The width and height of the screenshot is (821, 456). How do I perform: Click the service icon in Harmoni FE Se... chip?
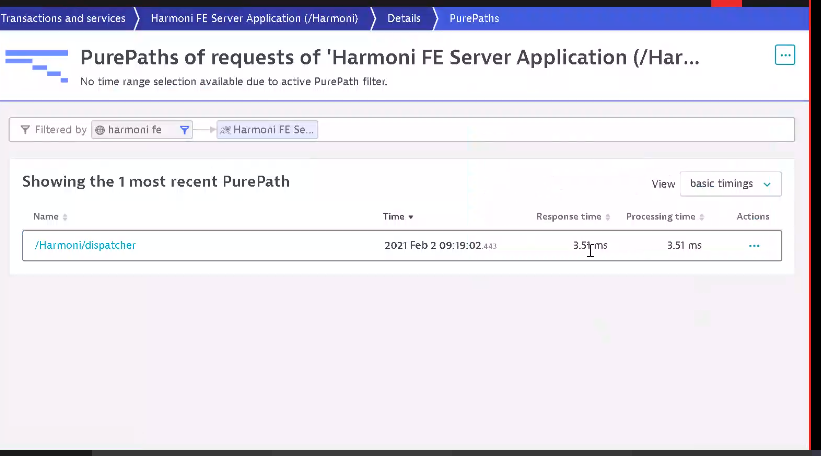tap(226, 130)
